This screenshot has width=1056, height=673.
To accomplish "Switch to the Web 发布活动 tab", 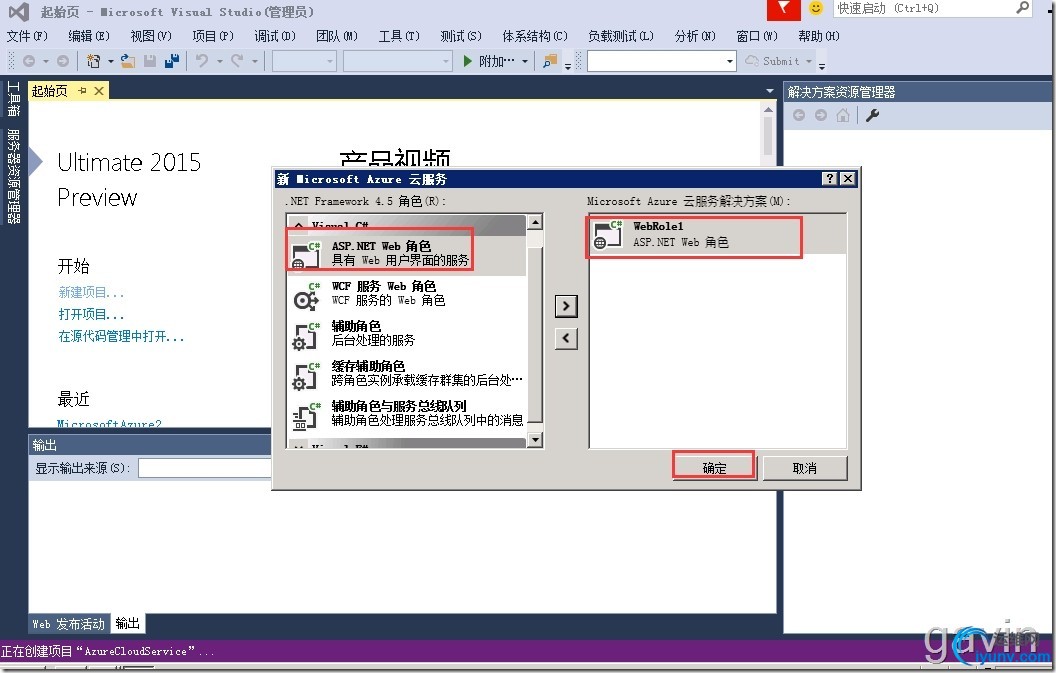I will pyautogui.click(x=69, y=624).
